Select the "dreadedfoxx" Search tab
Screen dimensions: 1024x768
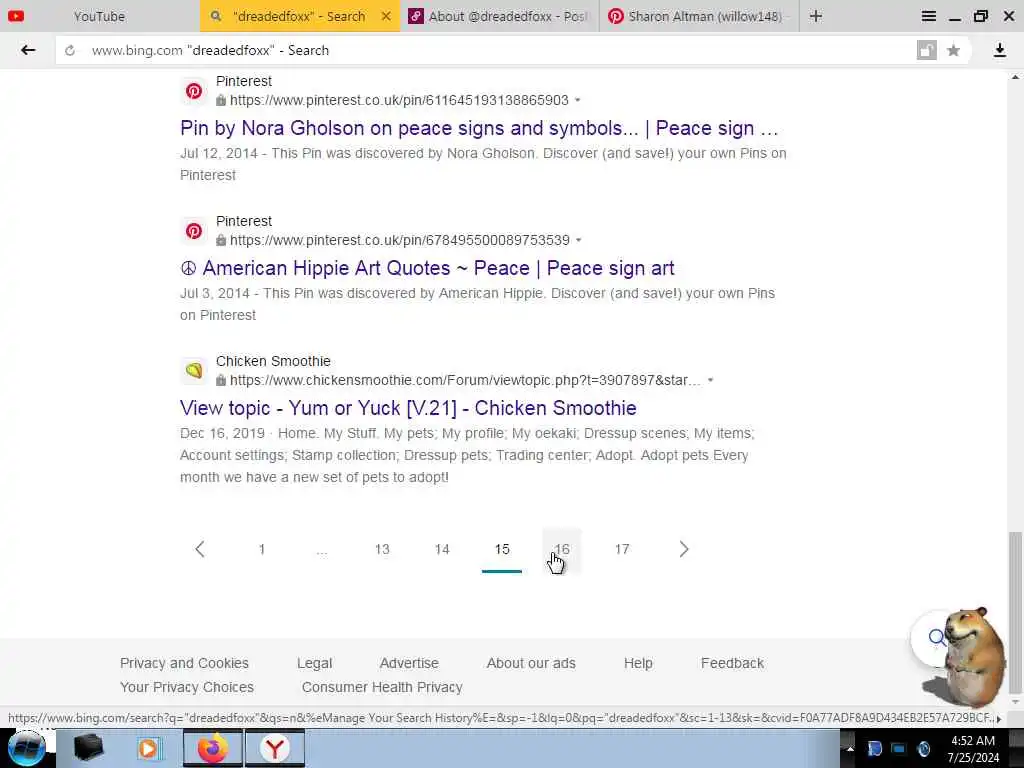(x=300, y=16)
